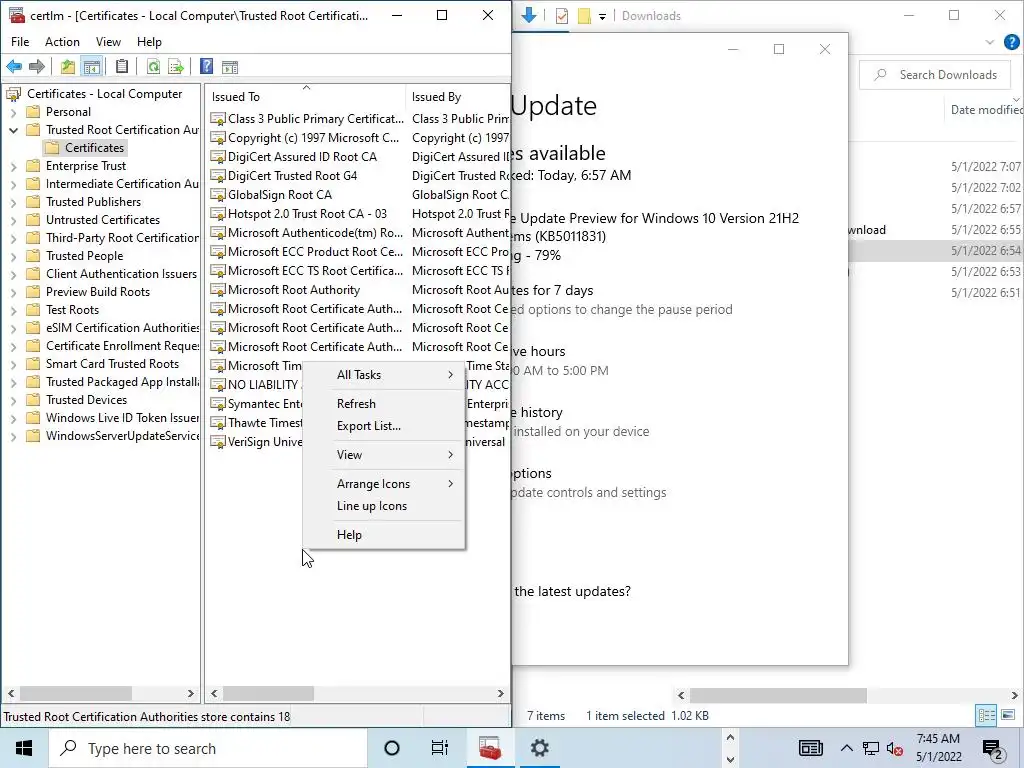Sort Downloads by the Date modified column
This screenshot has height=768, width=1024.
point(984,110)
